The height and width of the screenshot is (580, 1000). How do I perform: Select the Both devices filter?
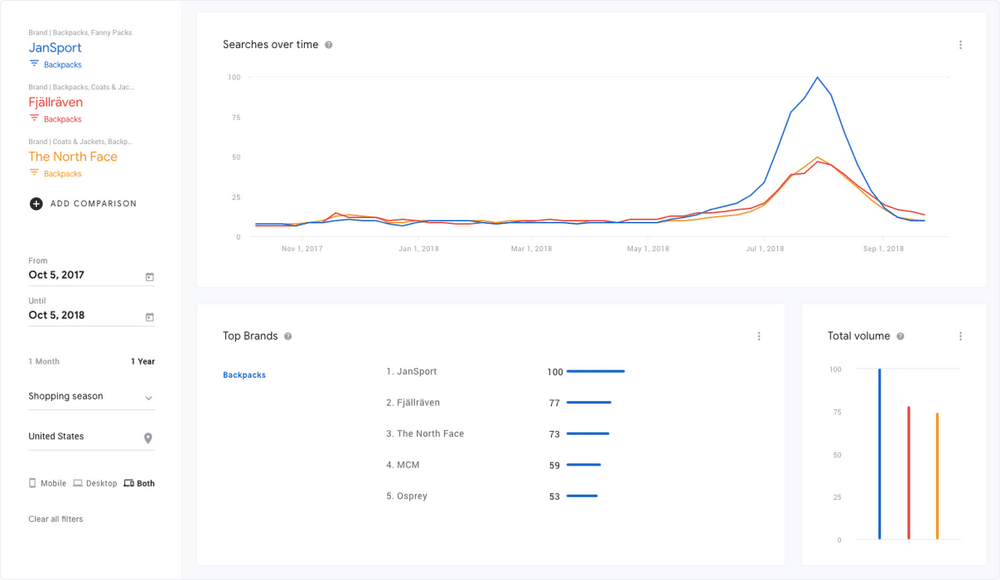tap(139, 483)
